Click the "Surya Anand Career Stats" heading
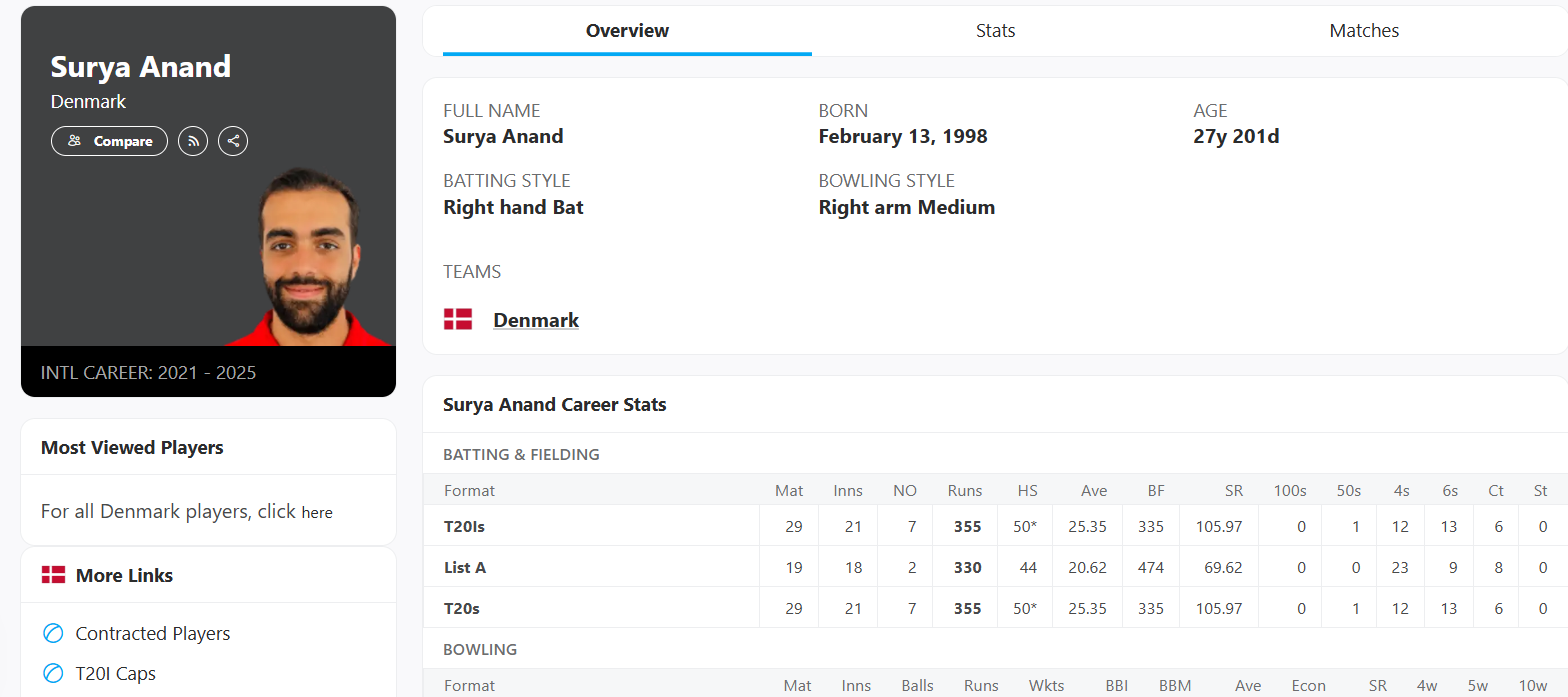This screenshot has height=697, width=1568. [x=555, y=405]
